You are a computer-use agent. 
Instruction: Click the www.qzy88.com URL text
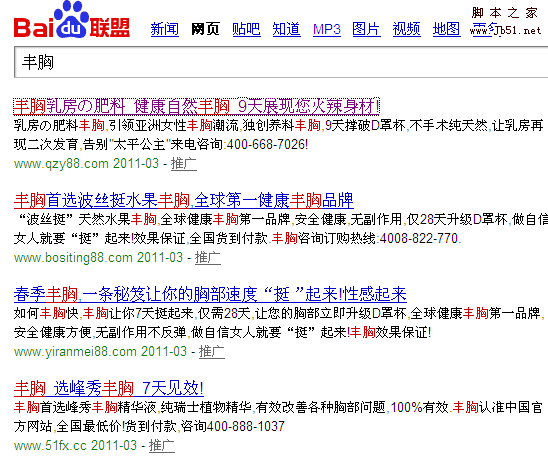pyautogui.click(x=61, y=164)
